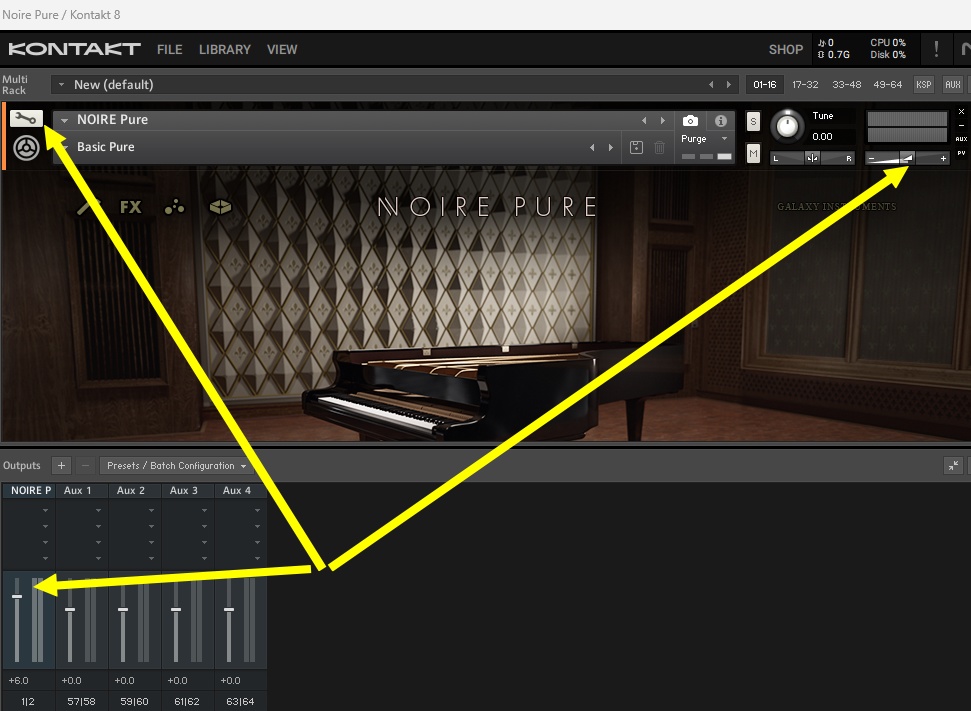The width and height of the screenshot is (971, 711).
Task: Open first insert slot of Aux 2
Action: 134,510
